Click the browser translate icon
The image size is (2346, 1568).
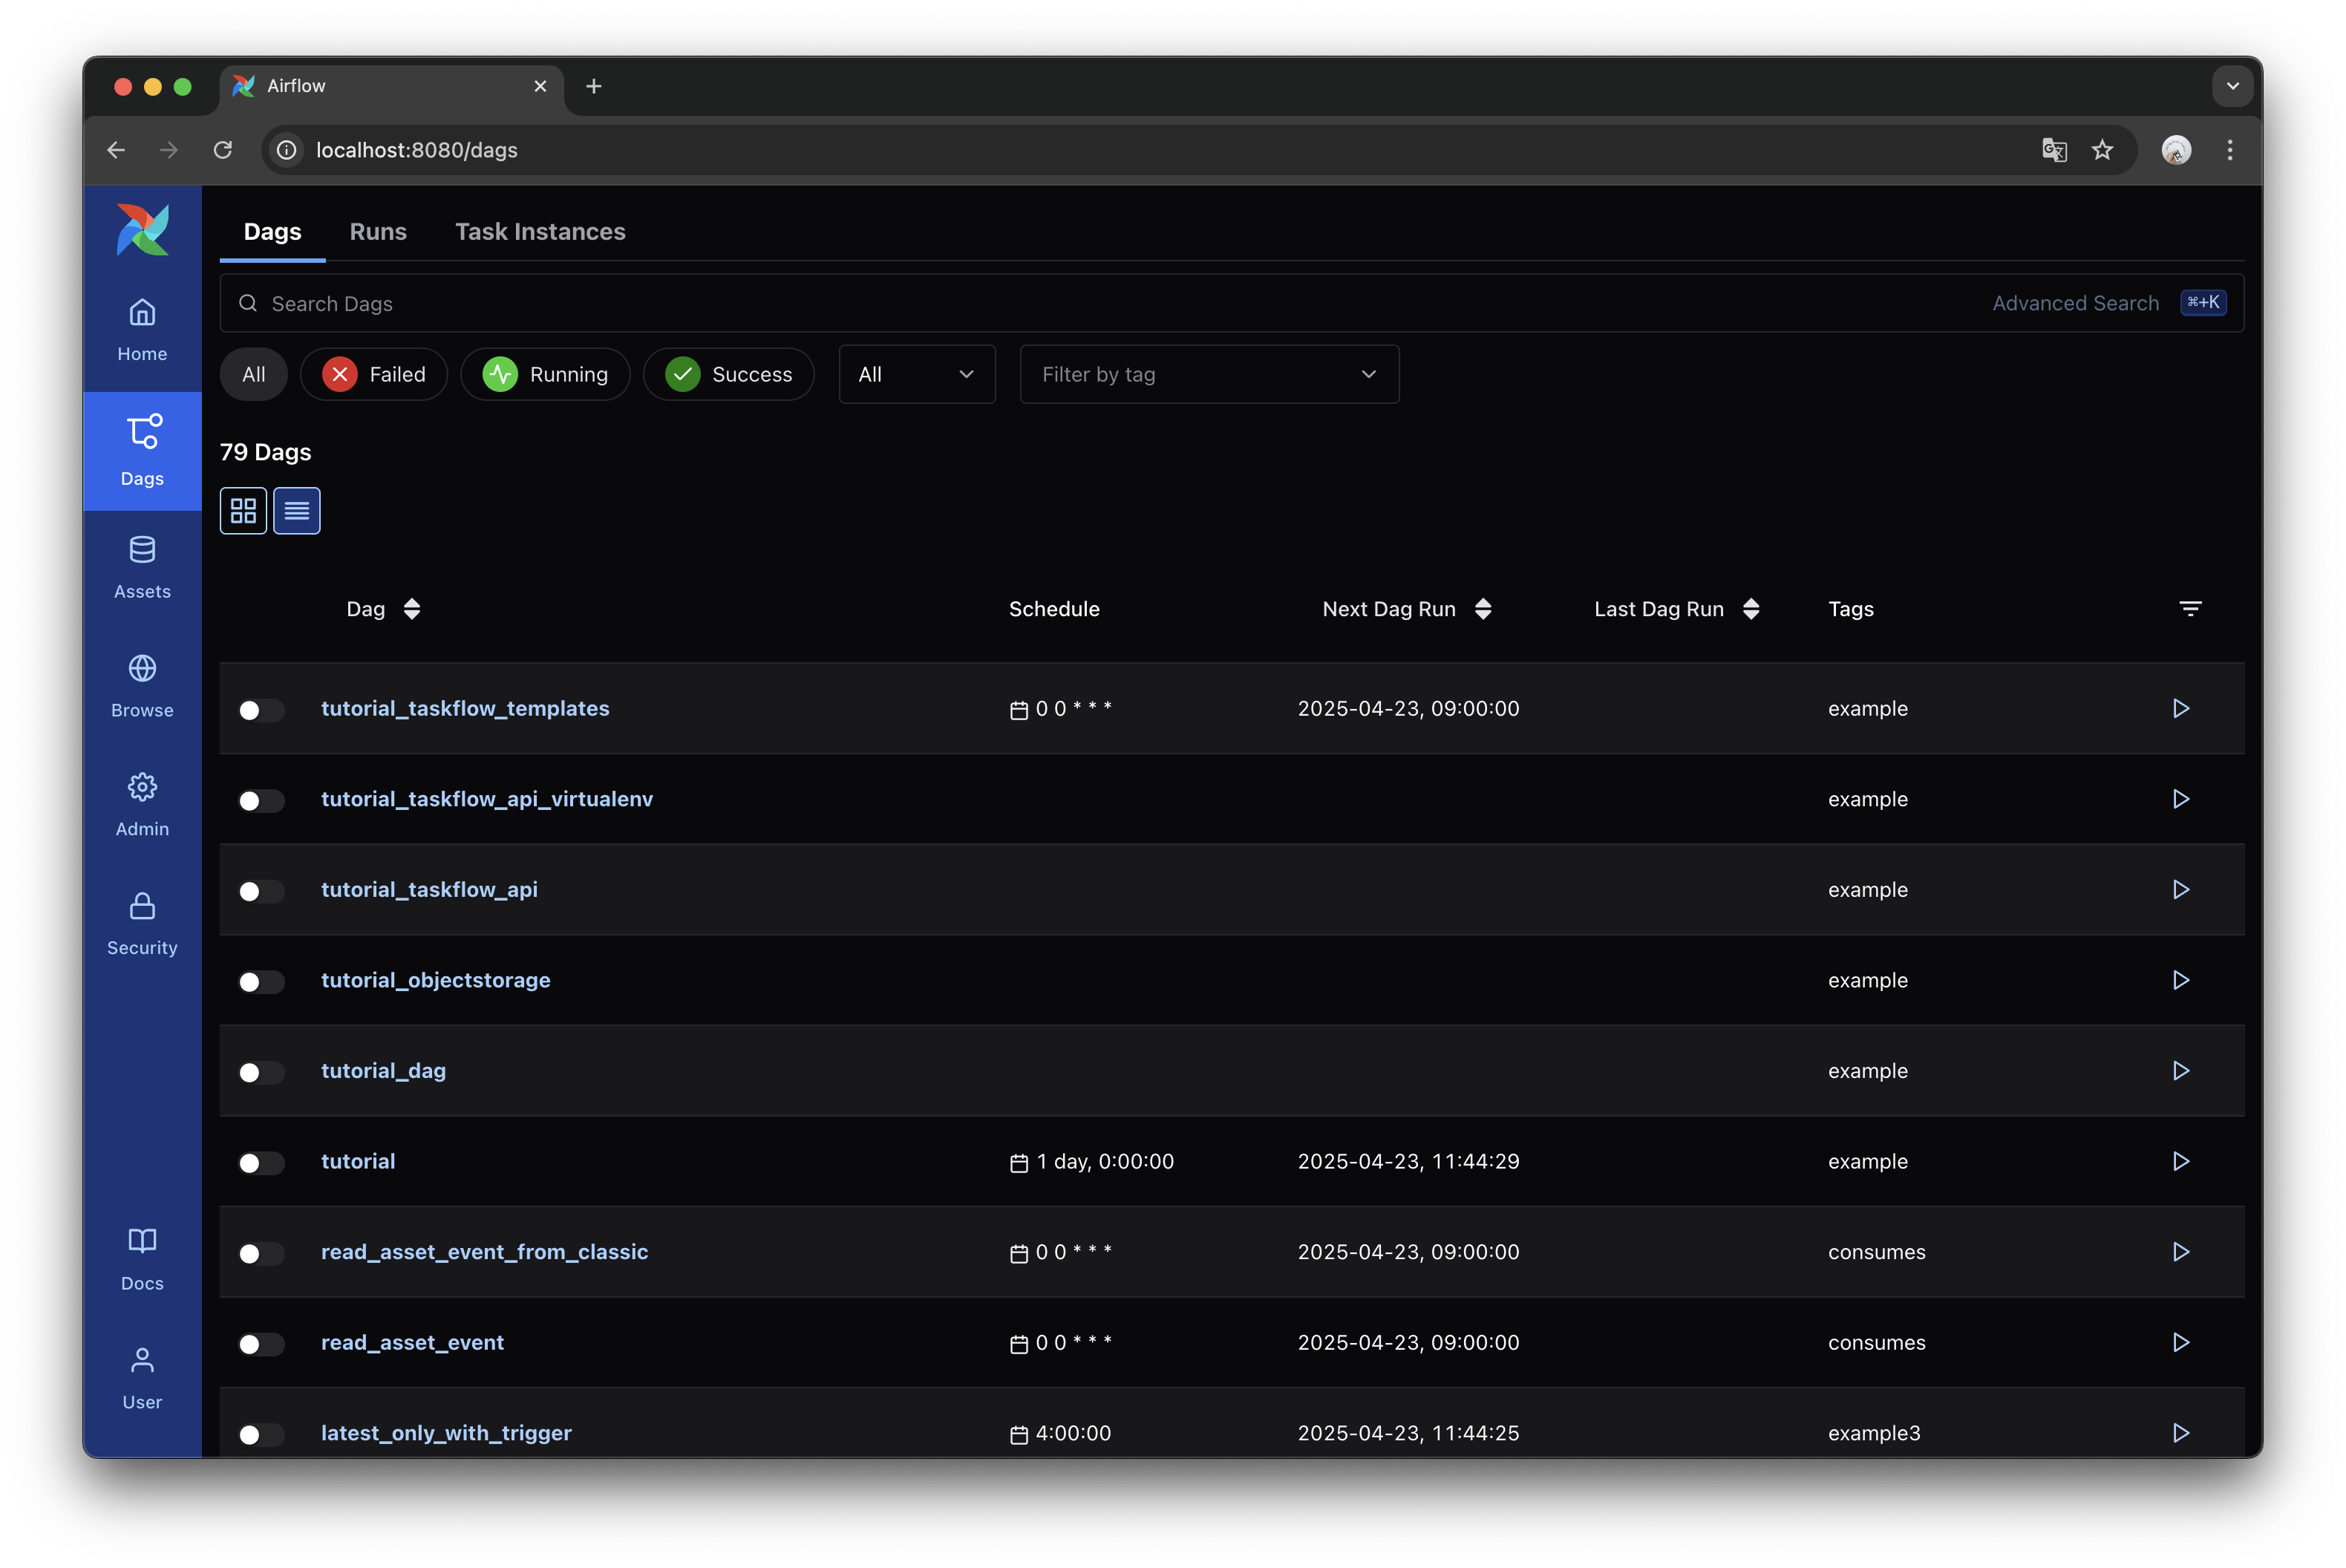pyautogui.click(x=2054, y=150)
